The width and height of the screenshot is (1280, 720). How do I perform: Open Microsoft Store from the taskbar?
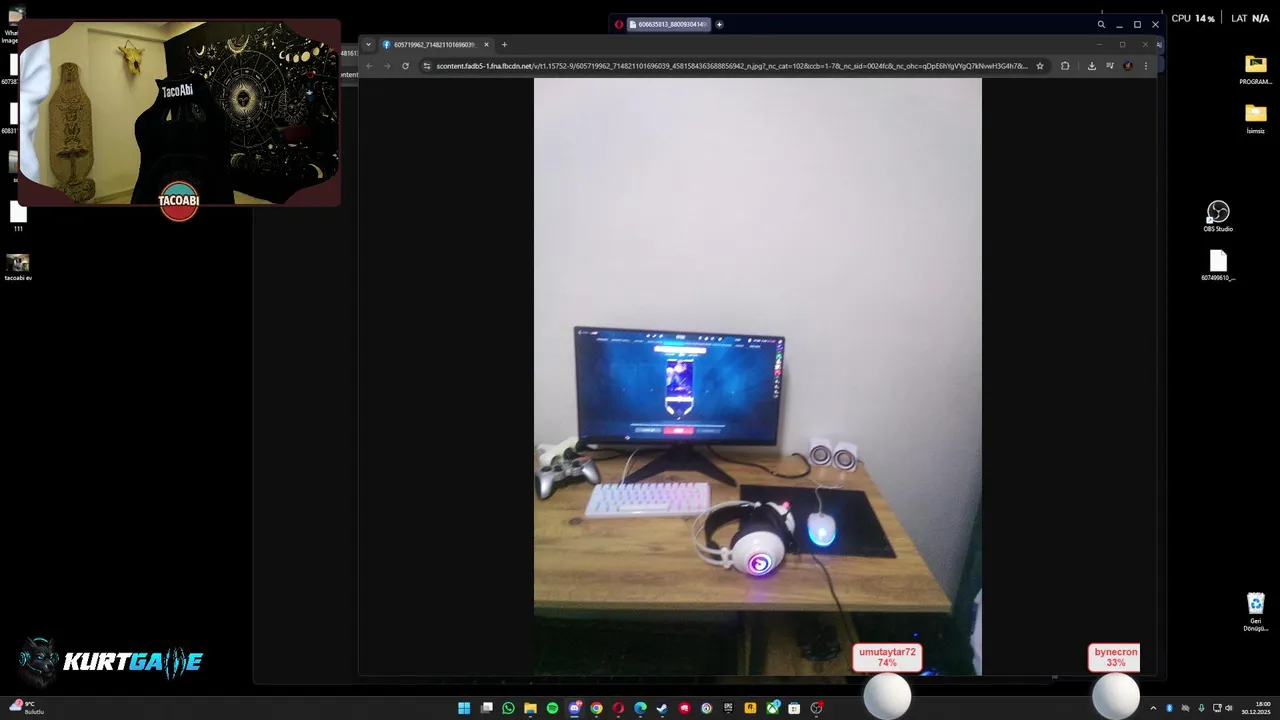tap(794, 708)
